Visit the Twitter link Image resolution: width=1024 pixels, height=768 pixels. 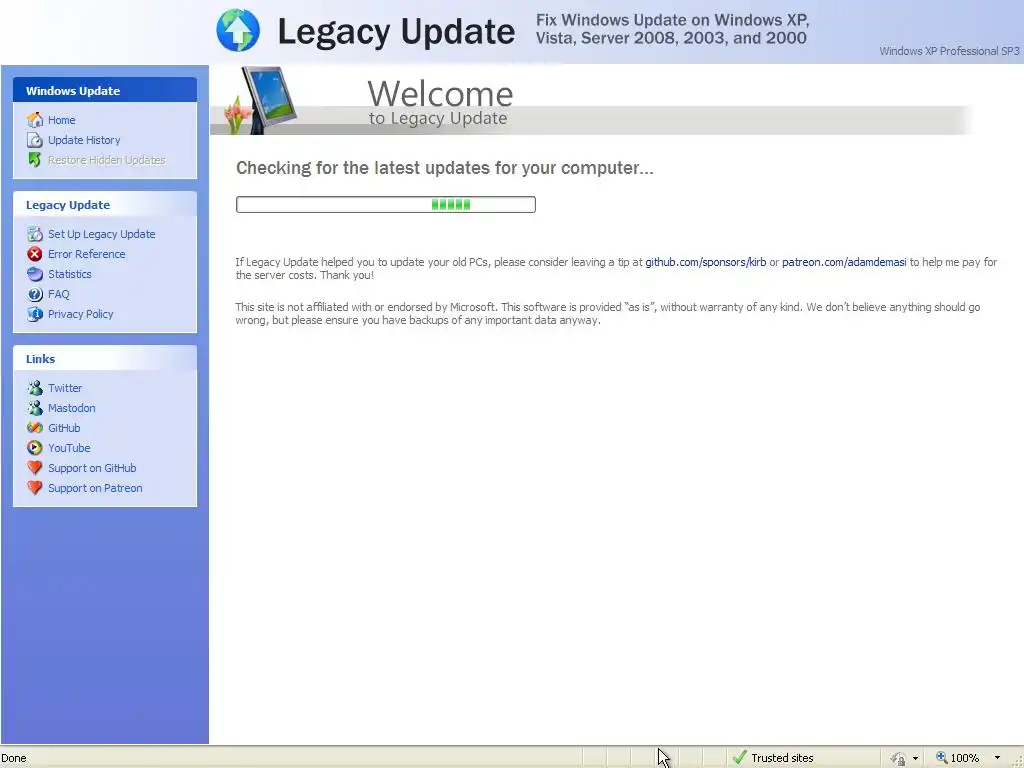(x=65, y=388)
